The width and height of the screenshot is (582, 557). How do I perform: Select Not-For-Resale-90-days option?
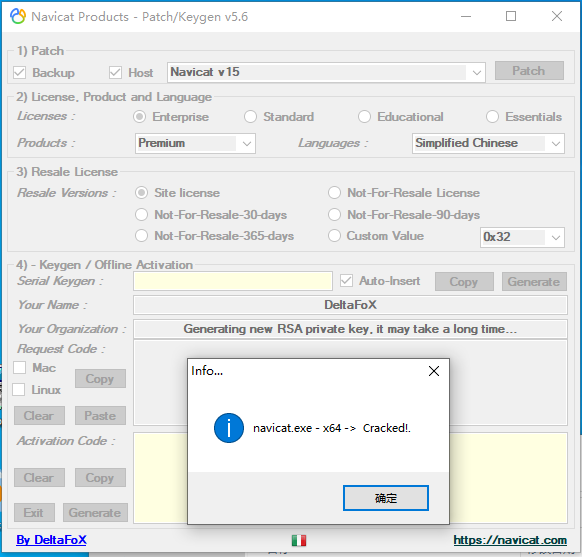click(334, 214)
